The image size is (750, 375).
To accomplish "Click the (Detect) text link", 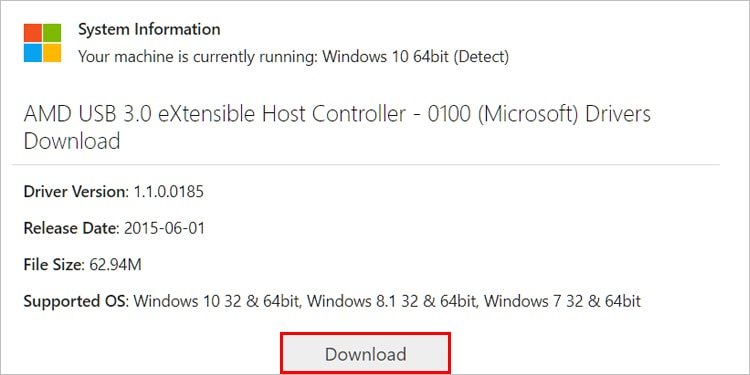I will (x=480, y=57).
